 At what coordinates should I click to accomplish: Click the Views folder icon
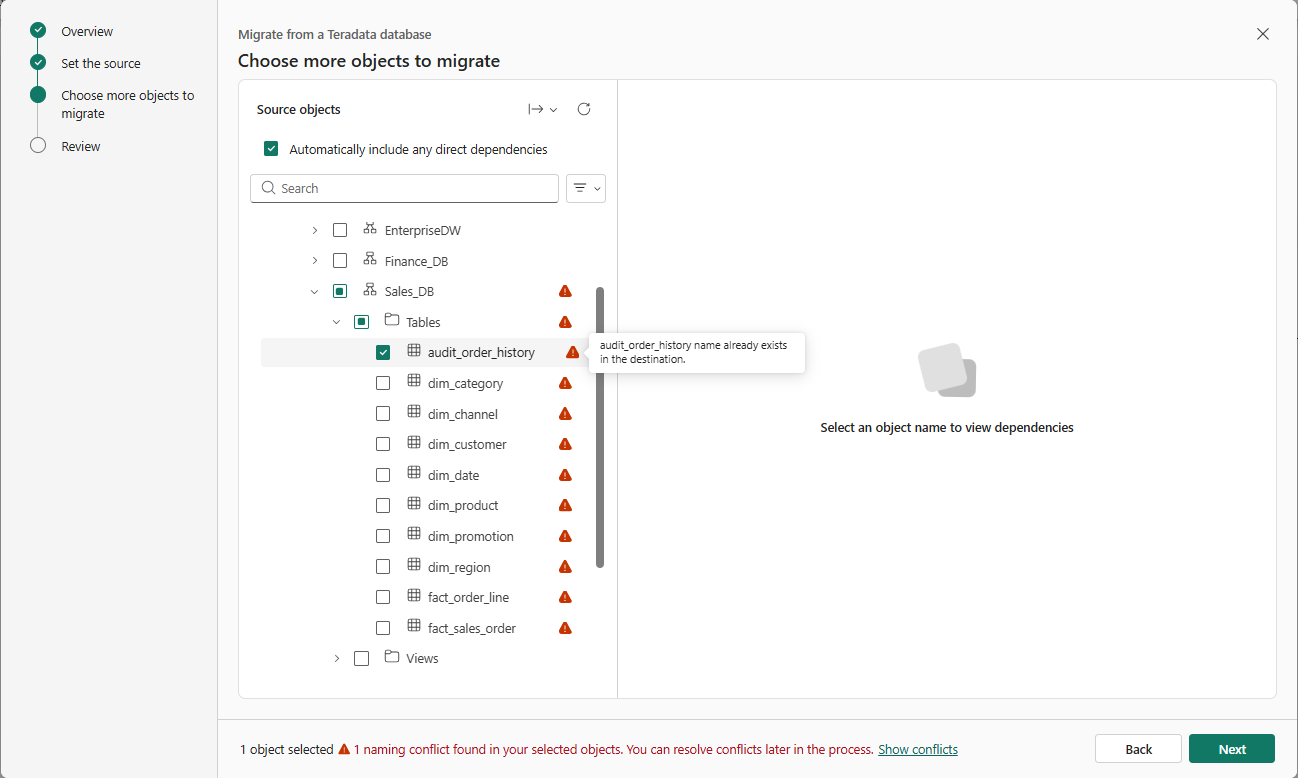click(392, 657)
